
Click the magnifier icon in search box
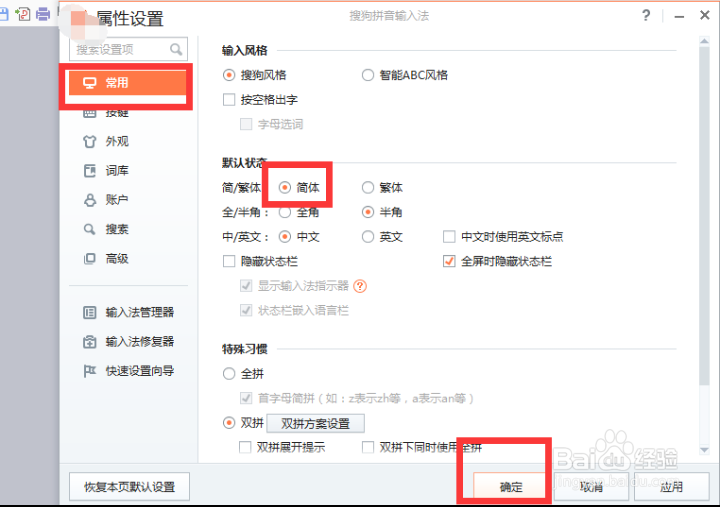(x=176, y=49)
